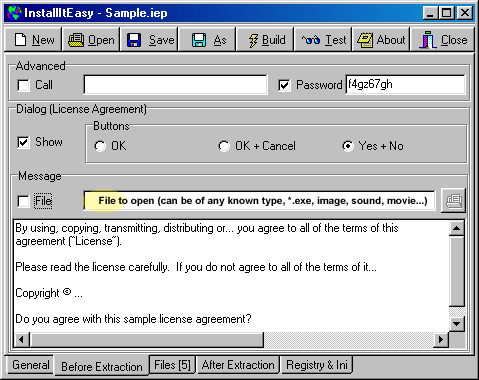
Task: Click the Password field containing f4gz67gh
Action: click(405, 84)
